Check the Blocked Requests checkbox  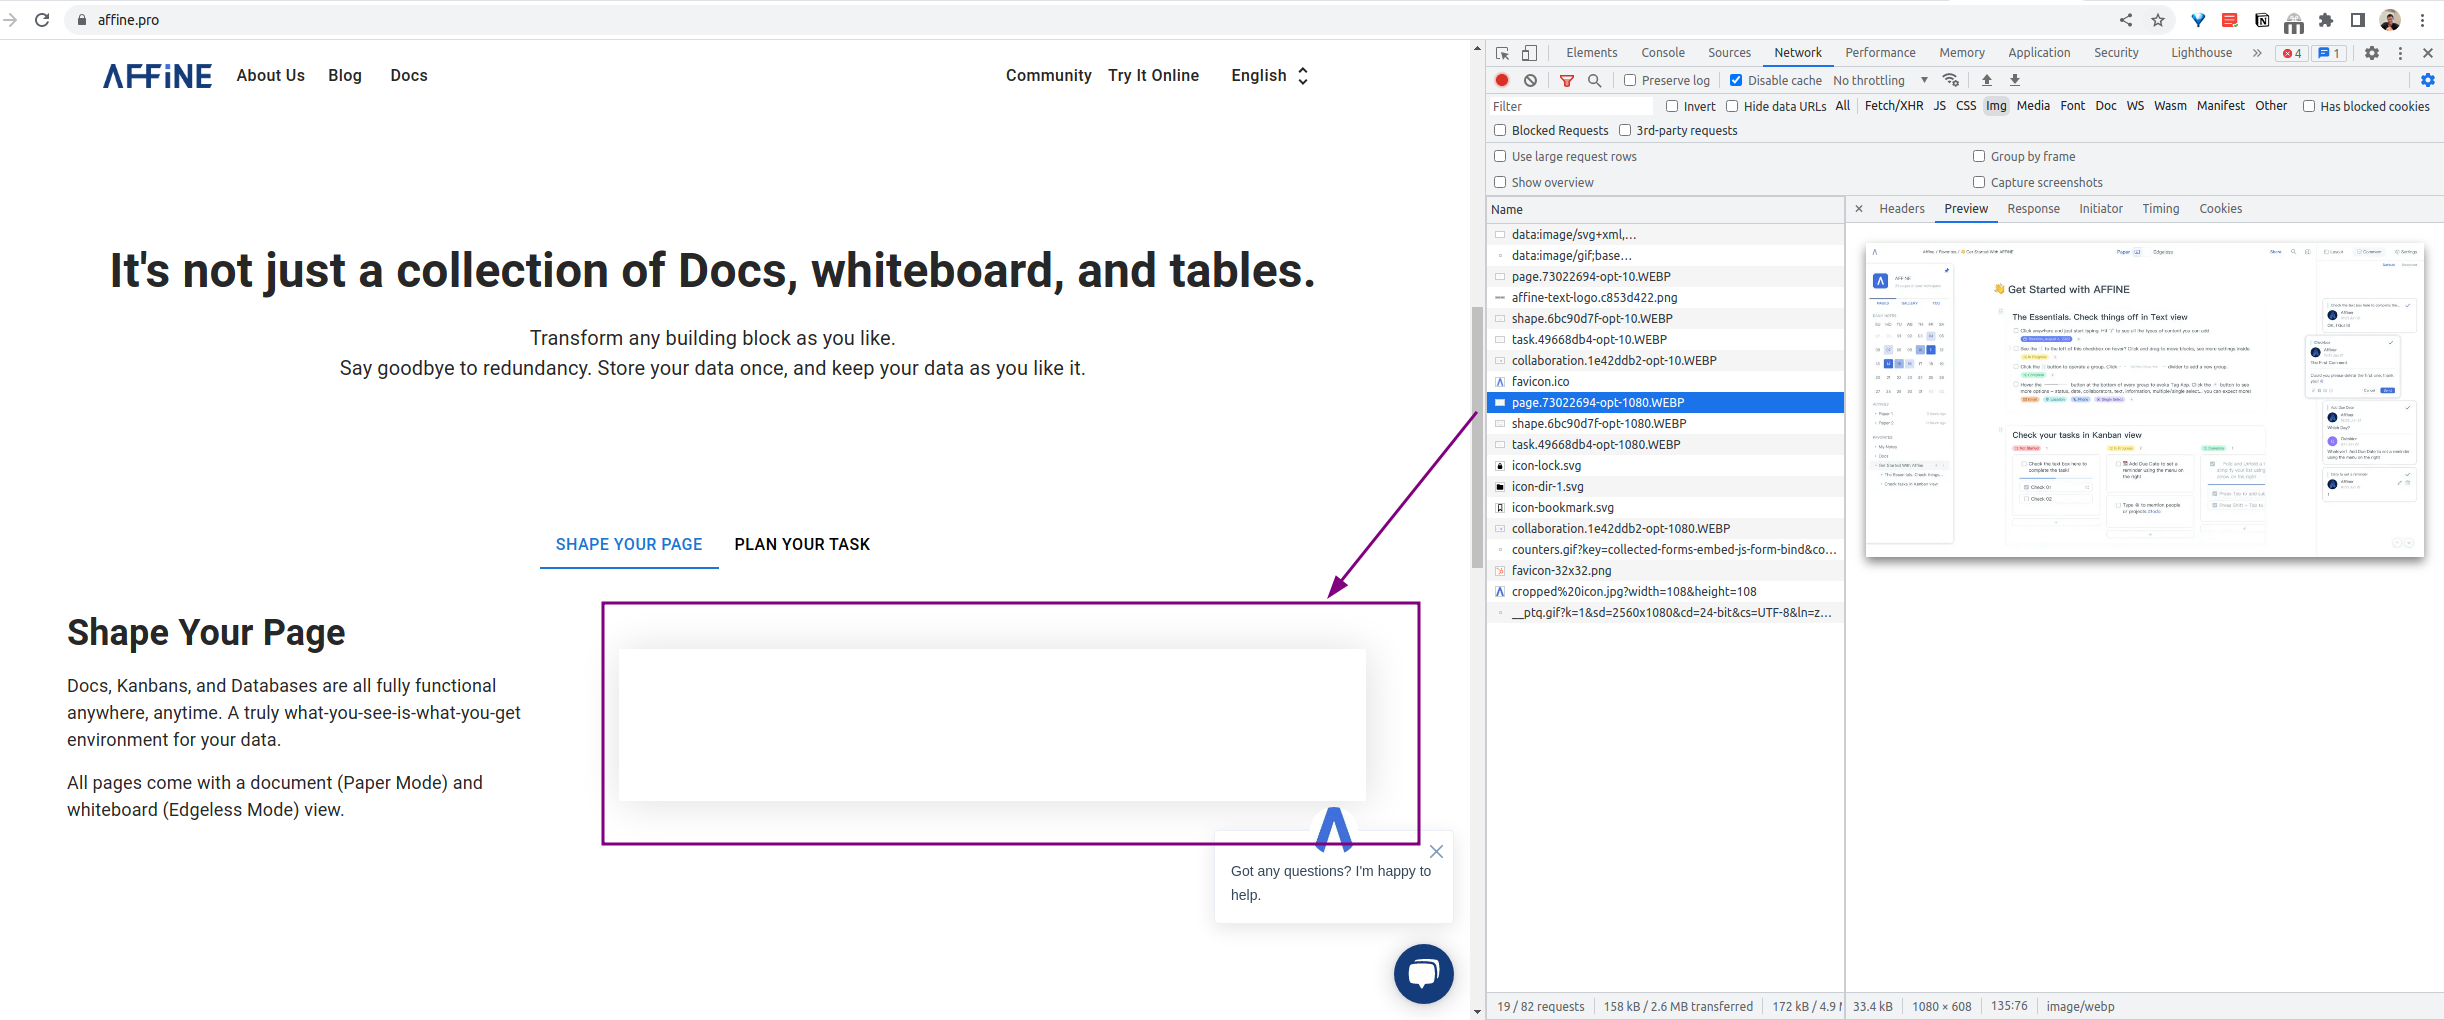[x=1500, y=130]
